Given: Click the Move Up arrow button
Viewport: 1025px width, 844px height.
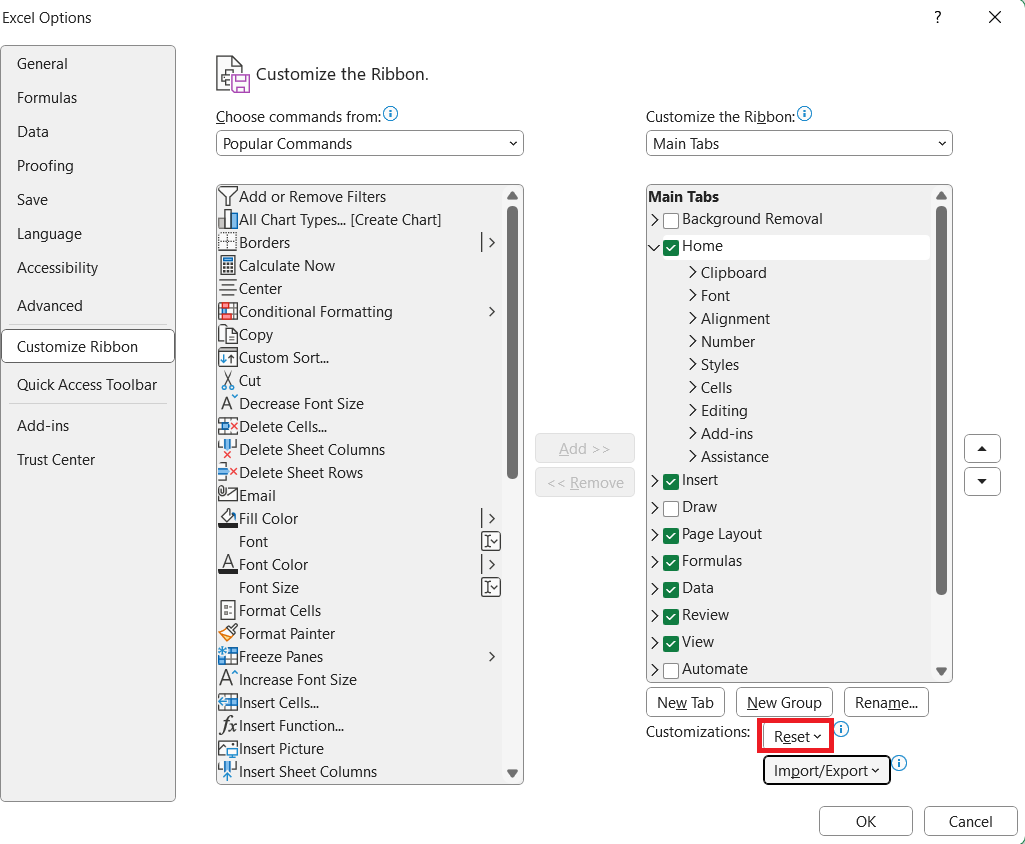Looking at the screenshot, I should click(x=982, y=448).
